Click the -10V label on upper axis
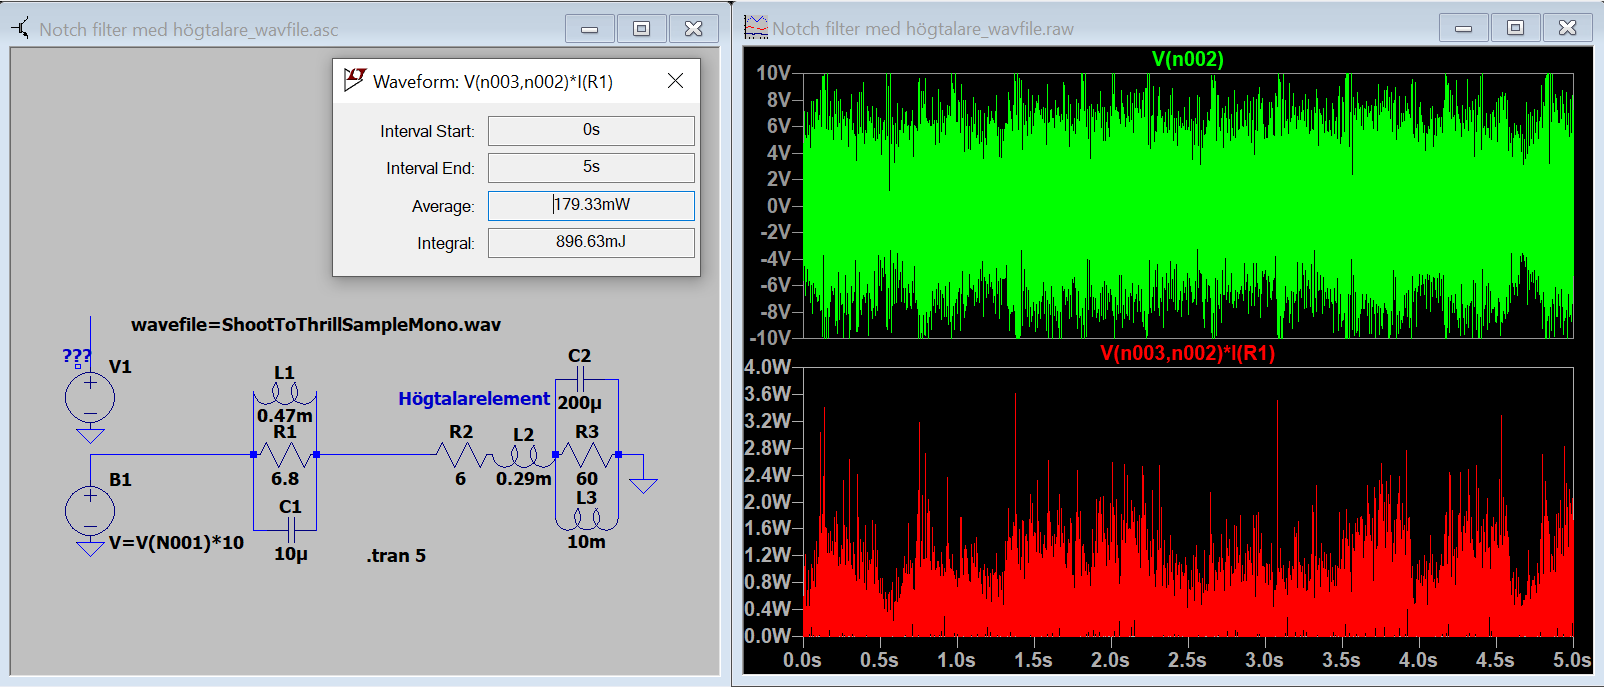Image resolution: width=1604 pixels, height=687 pixels. coord(770,338)
